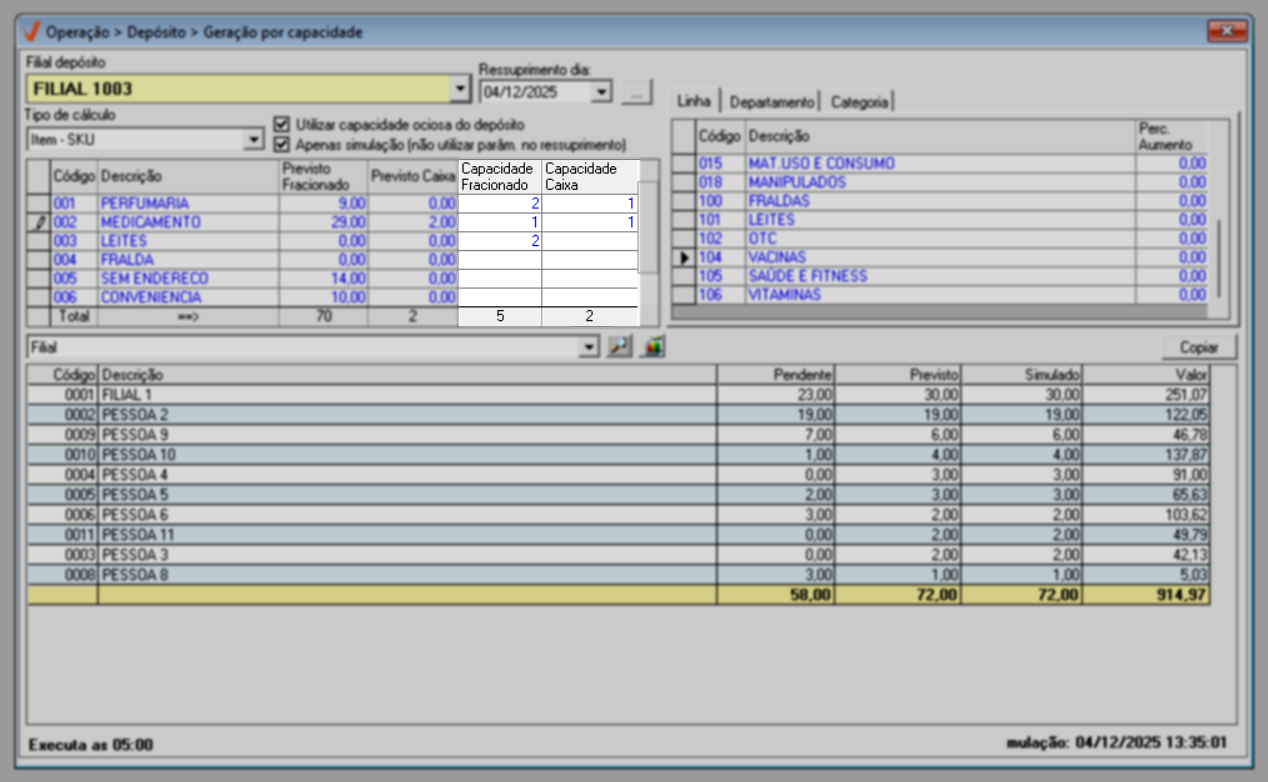The width and height of the screenshot is (1268, 782).
Task: Click the ellipsis button beside date
Action: 634,93
